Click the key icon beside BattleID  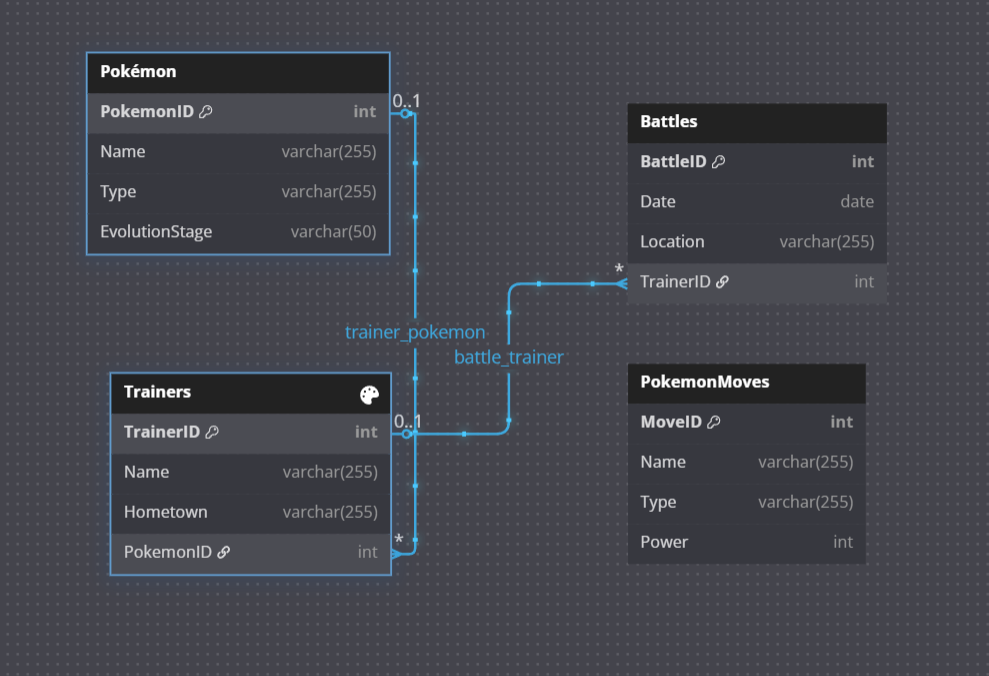coord(718,162)
